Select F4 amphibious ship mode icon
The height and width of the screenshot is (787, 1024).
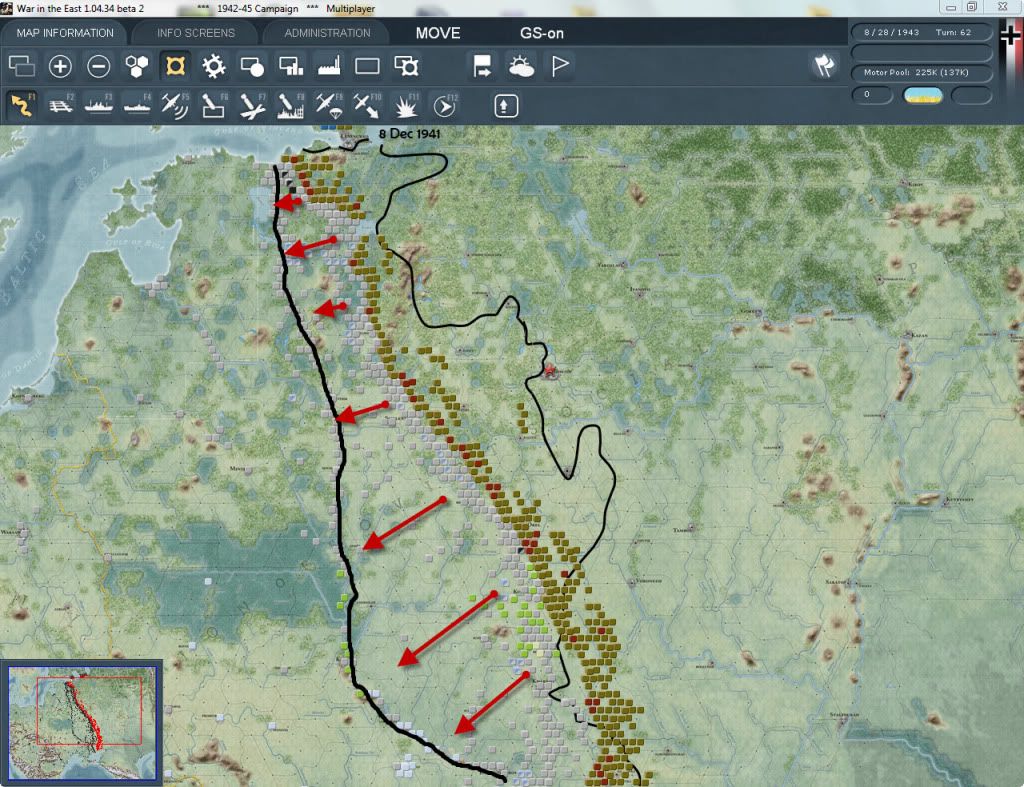tap(136, 106)
